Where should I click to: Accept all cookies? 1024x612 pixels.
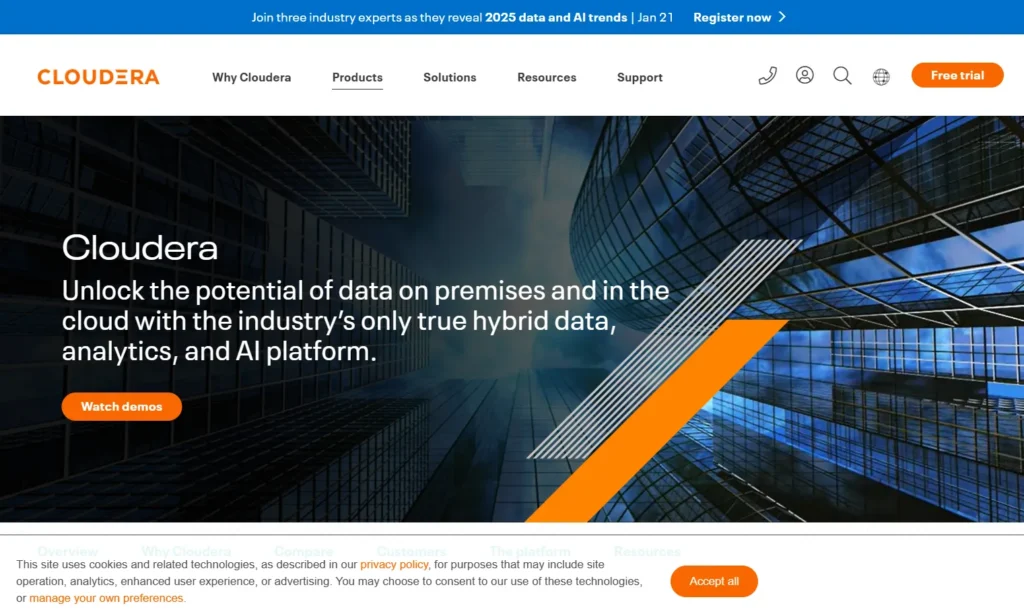coord(714,581)
